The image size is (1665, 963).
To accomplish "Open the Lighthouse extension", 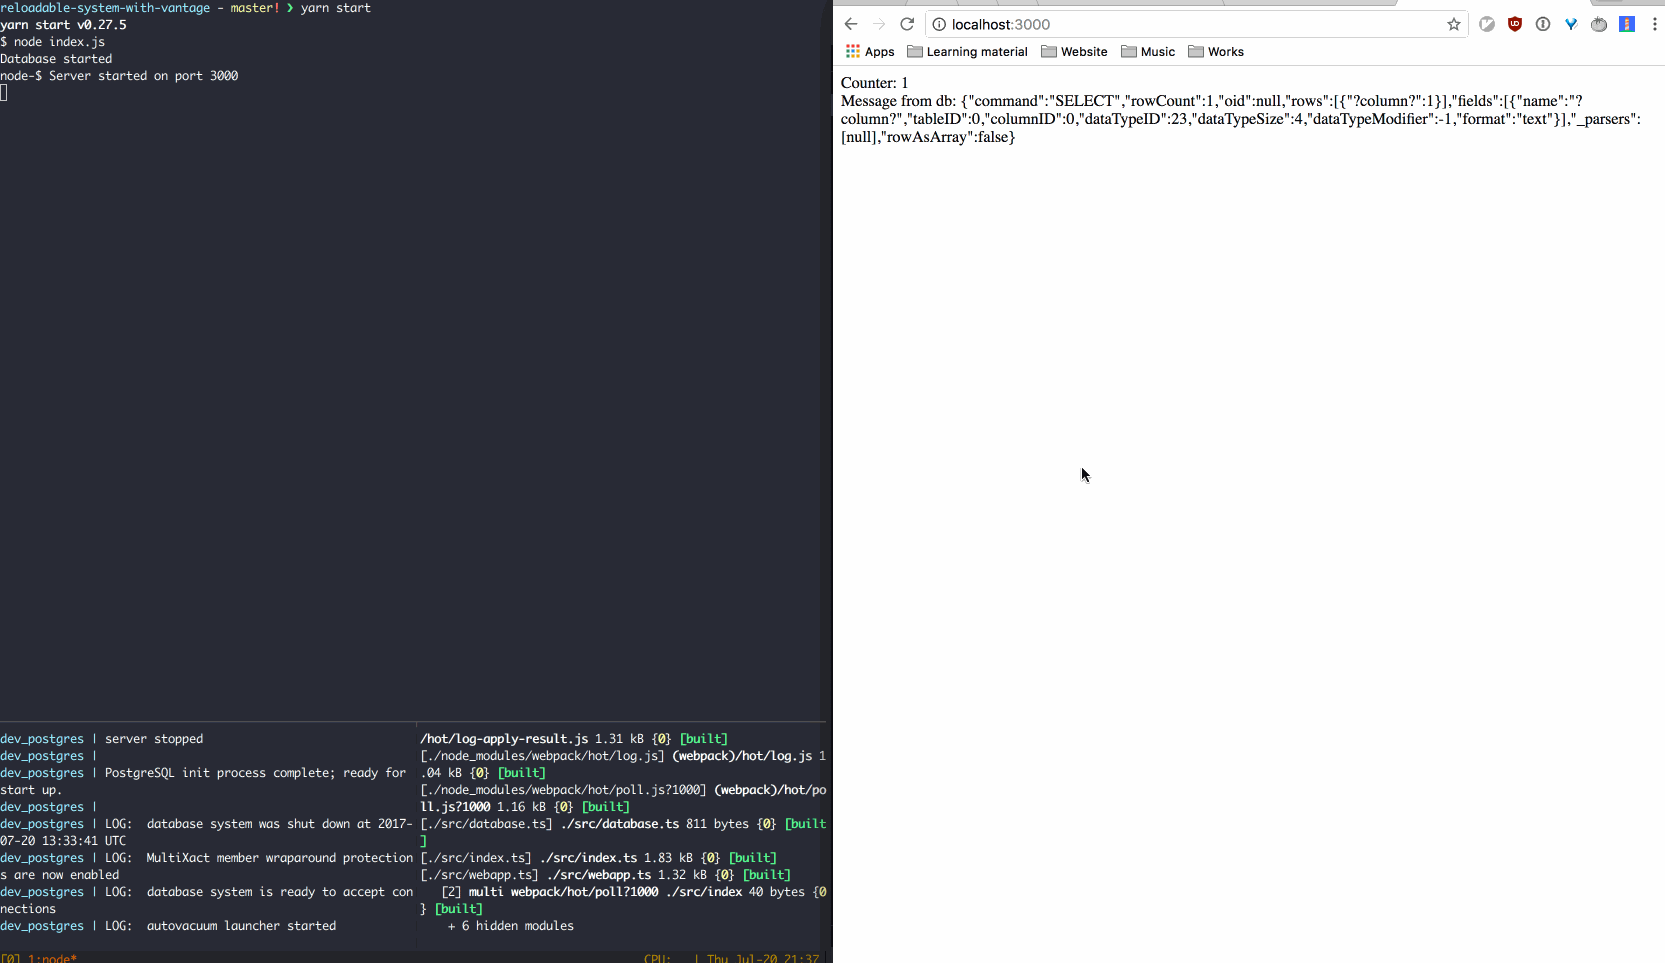I will coord(1627,24).
